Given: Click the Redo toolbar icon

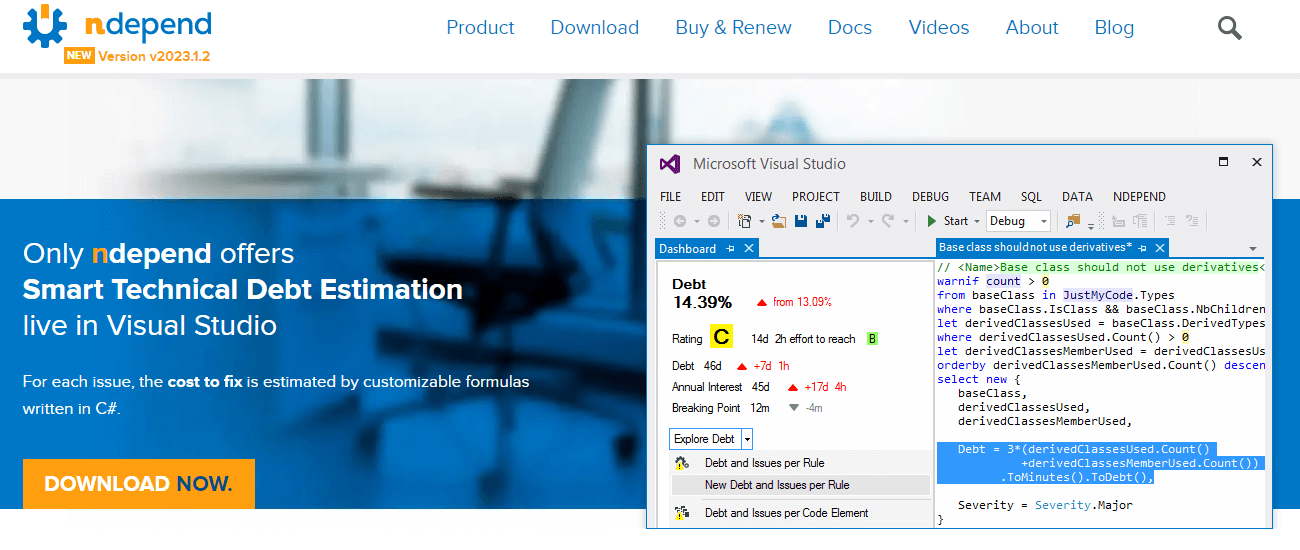Looking at the screenshot, I should point(888,221).
